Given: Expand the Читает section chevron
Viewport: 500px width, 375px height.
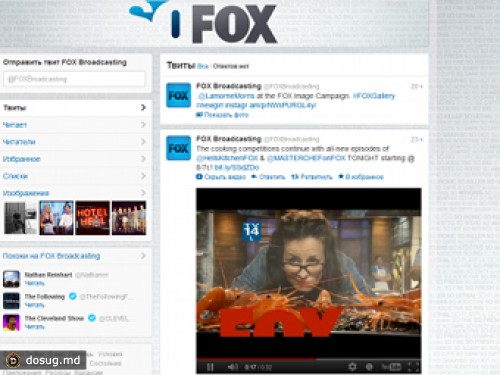Looking at the screenshot, I should coord(143,124).
